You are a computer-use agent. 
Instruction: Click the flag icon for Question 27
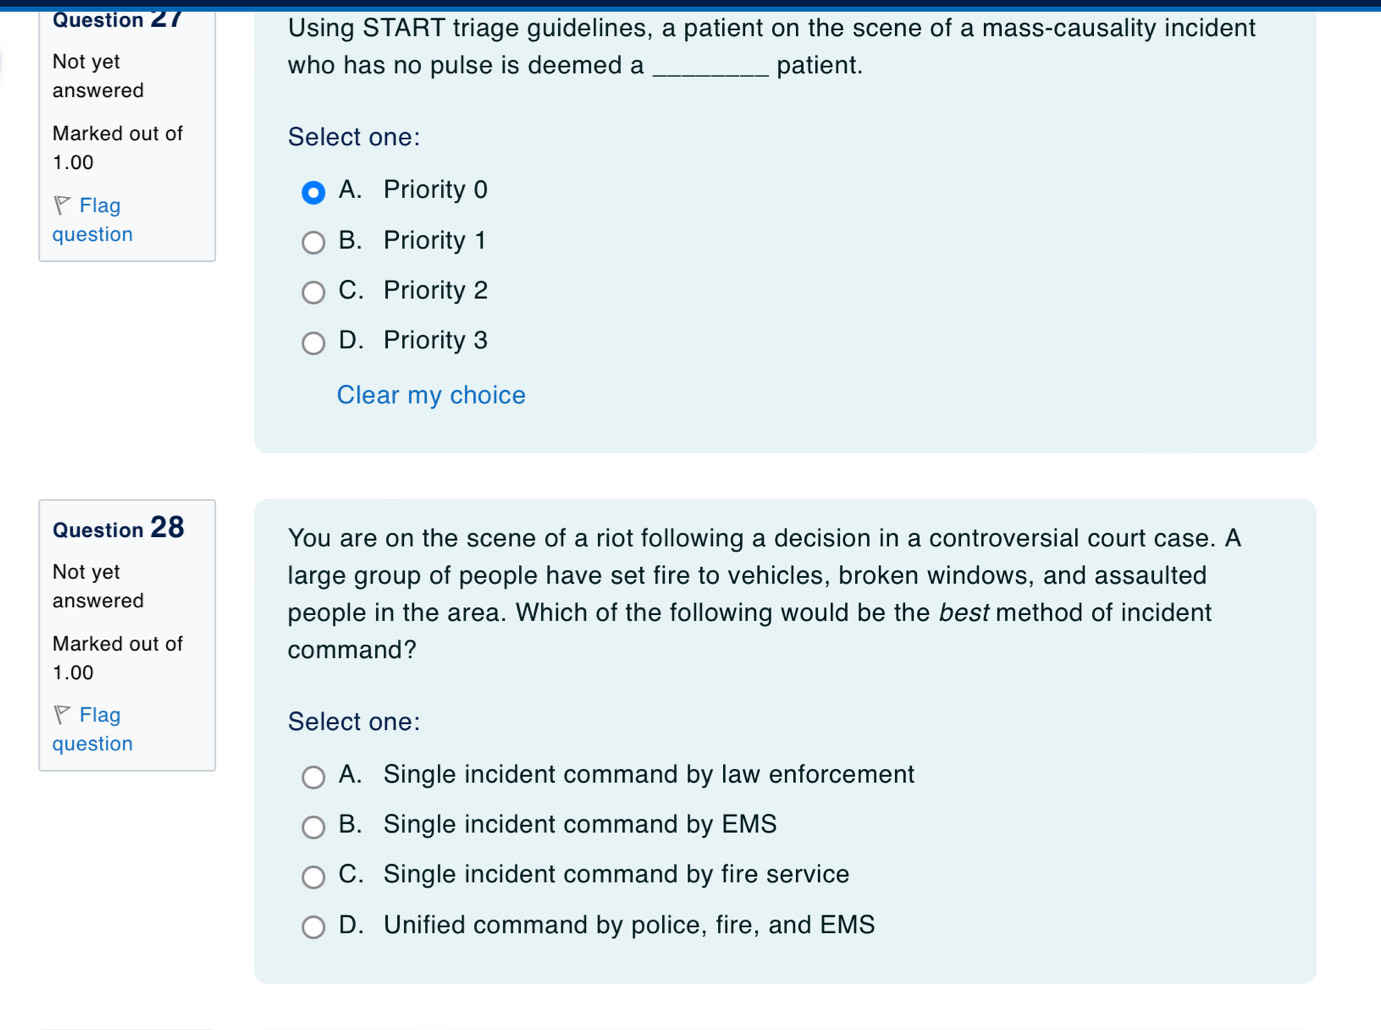(62, 205)
